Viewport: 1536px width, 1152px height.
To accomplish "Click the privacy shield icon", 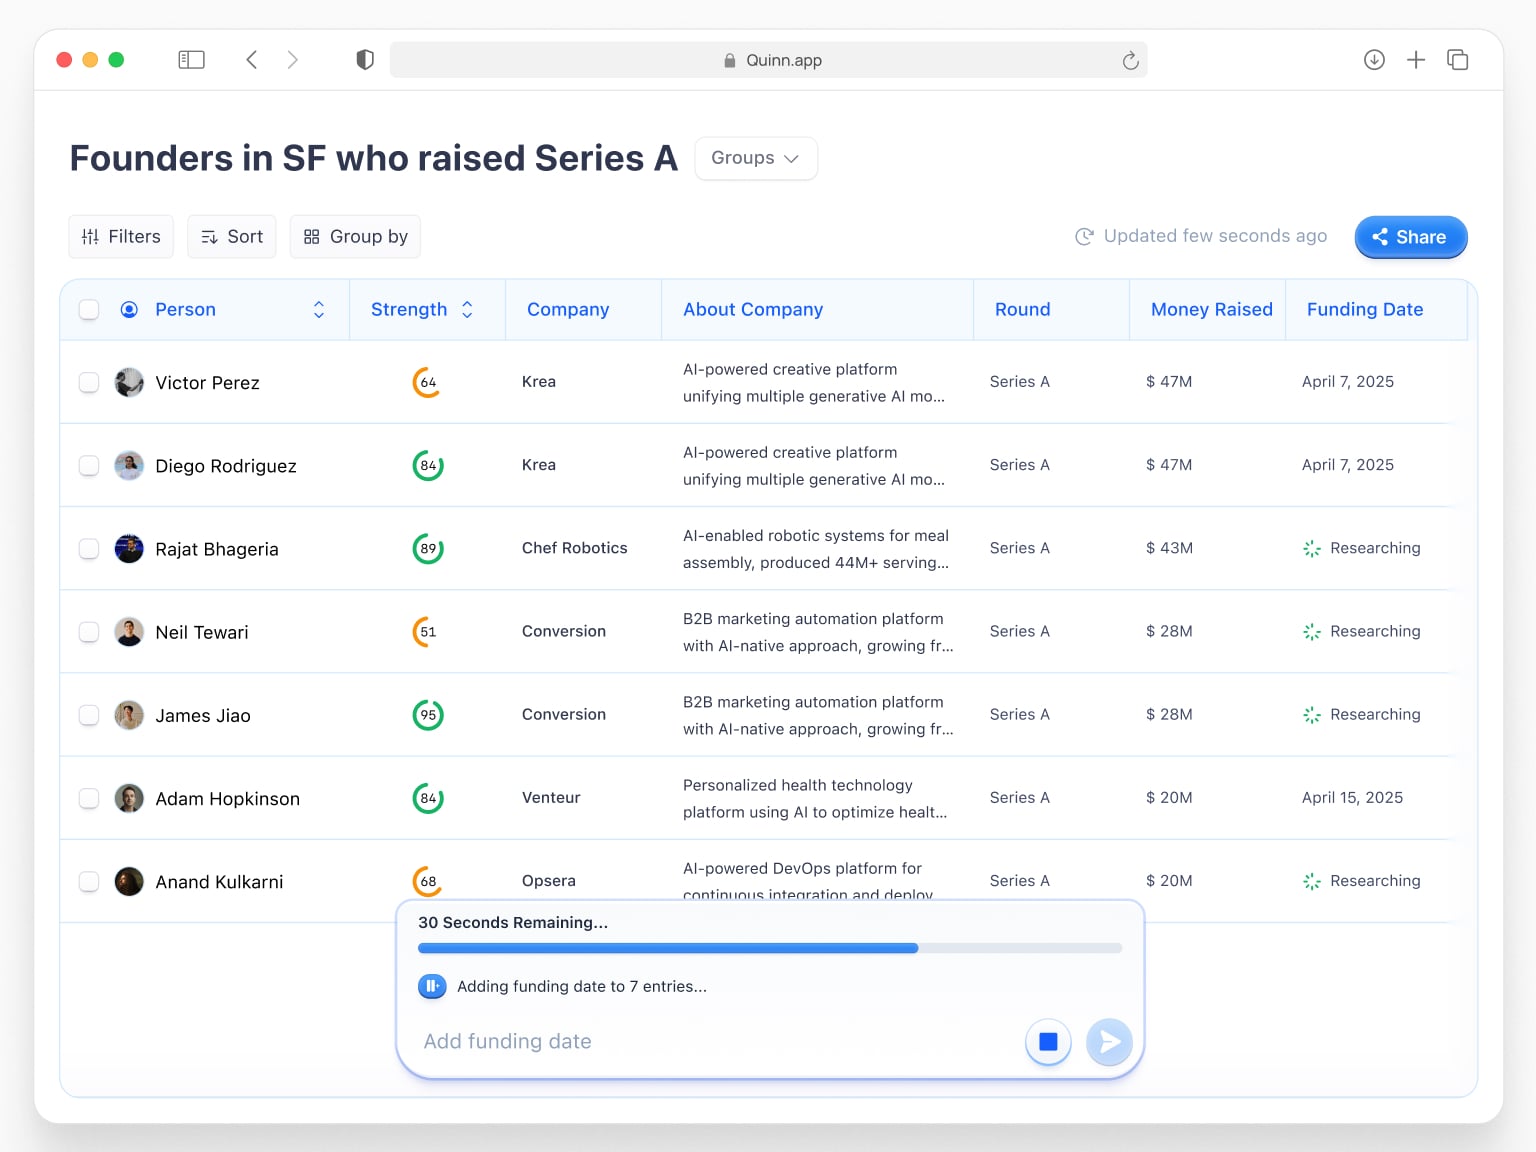I will 365,60.
